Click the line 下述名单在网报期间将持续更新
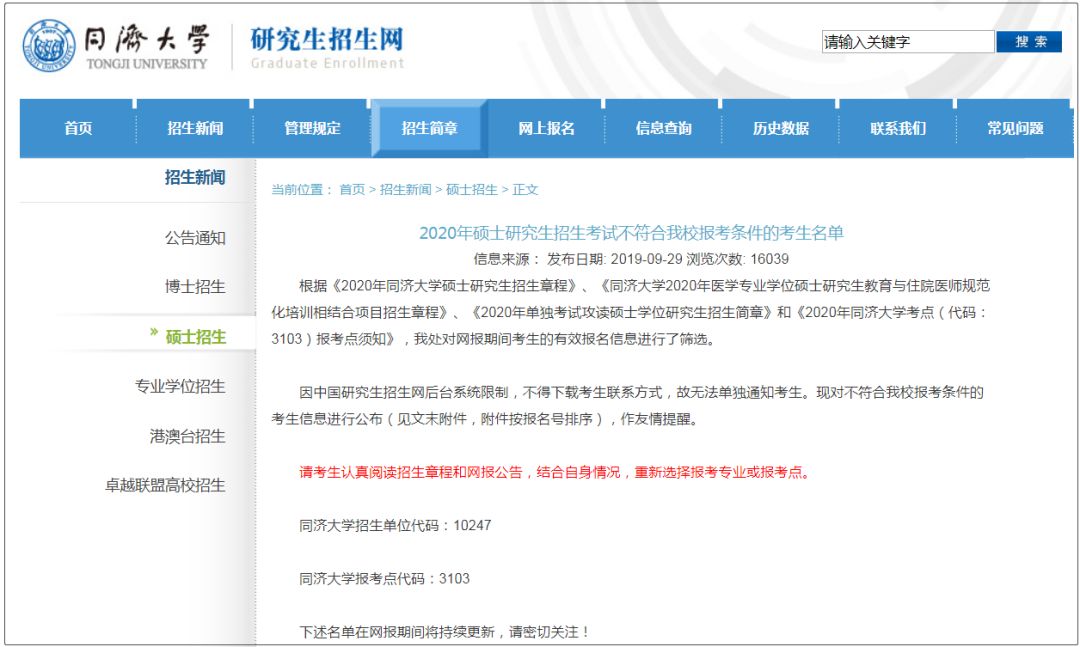Screen dimensions: 1080x647 [x=444, y=632]
